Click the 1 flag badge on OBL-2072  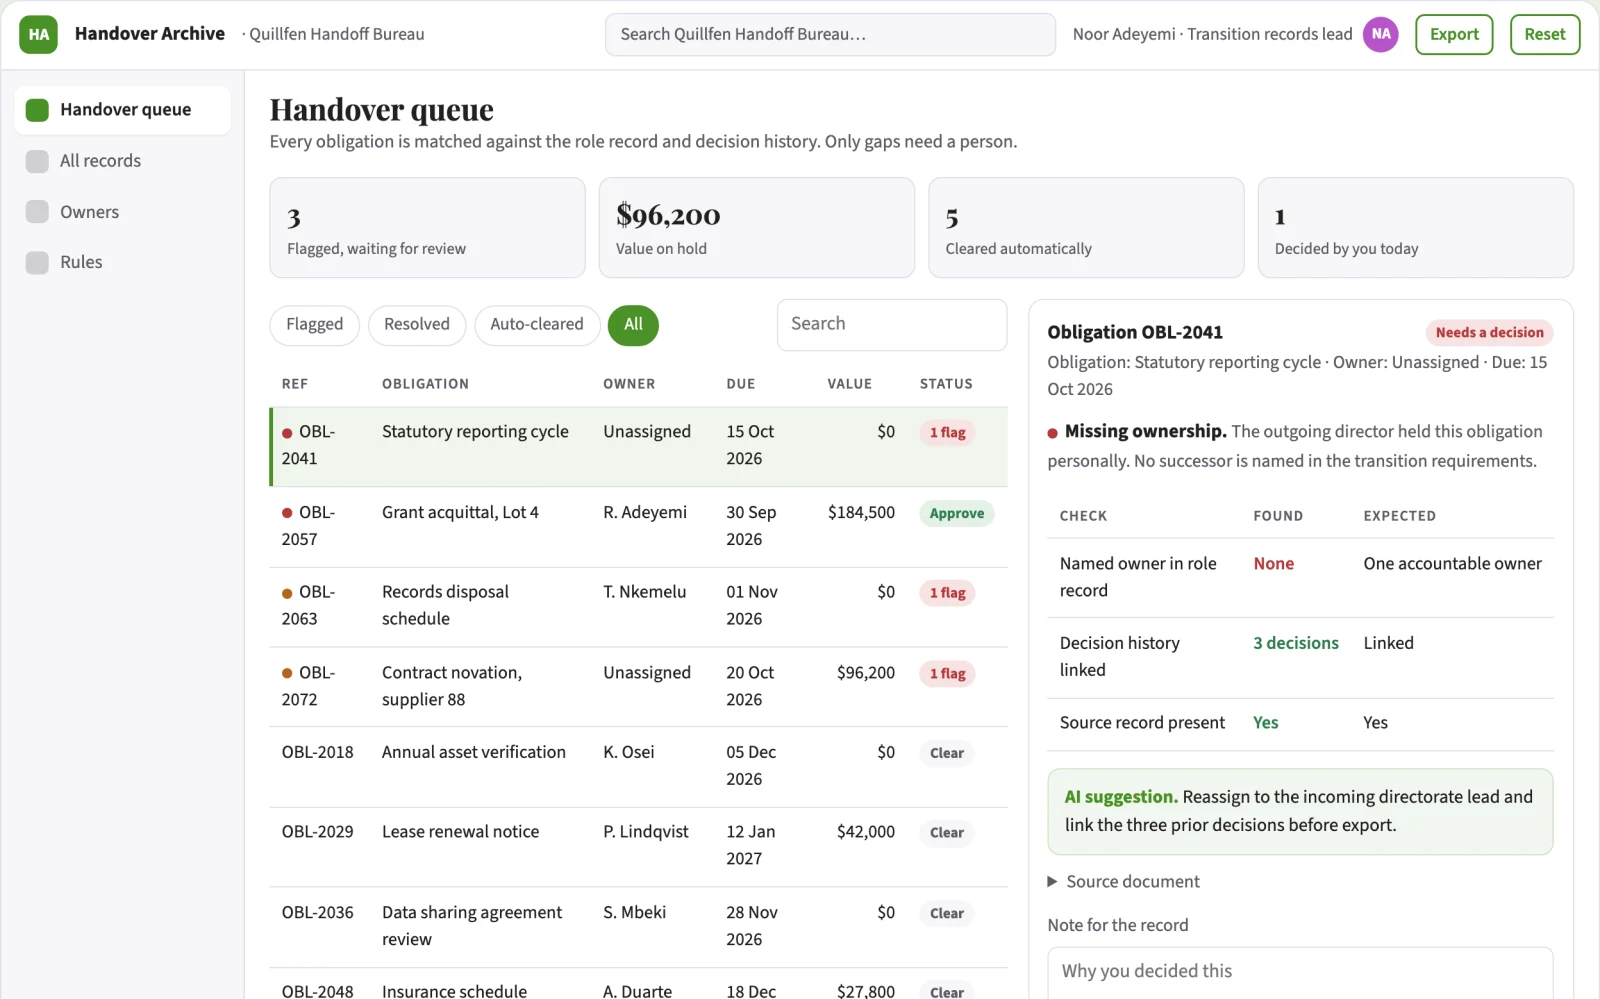947,674
